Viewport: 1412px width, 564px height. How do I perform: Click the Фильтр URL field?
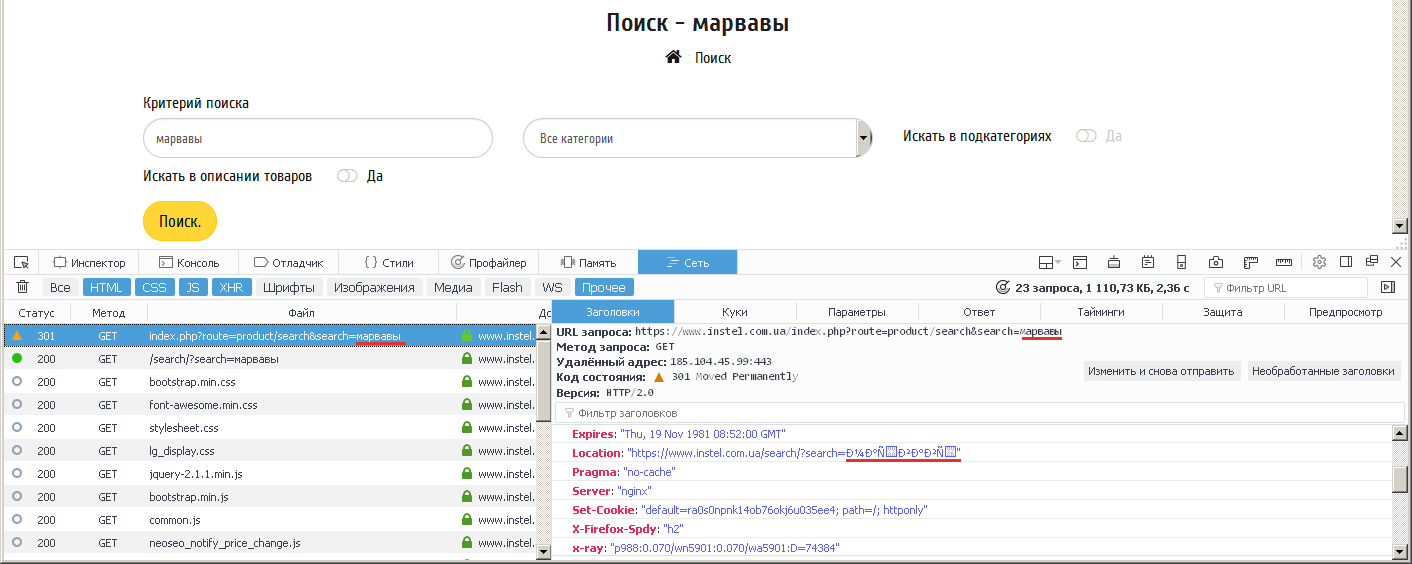click(x=1286, y=287)
